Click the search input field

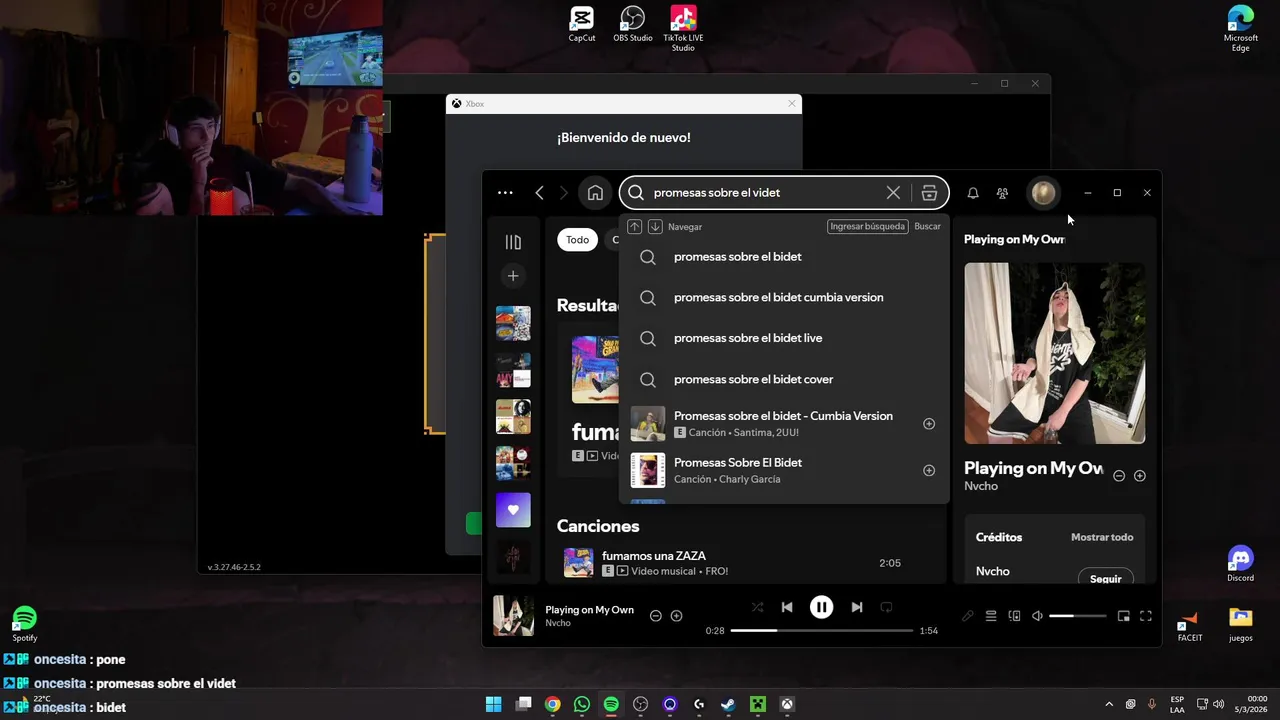766,193
